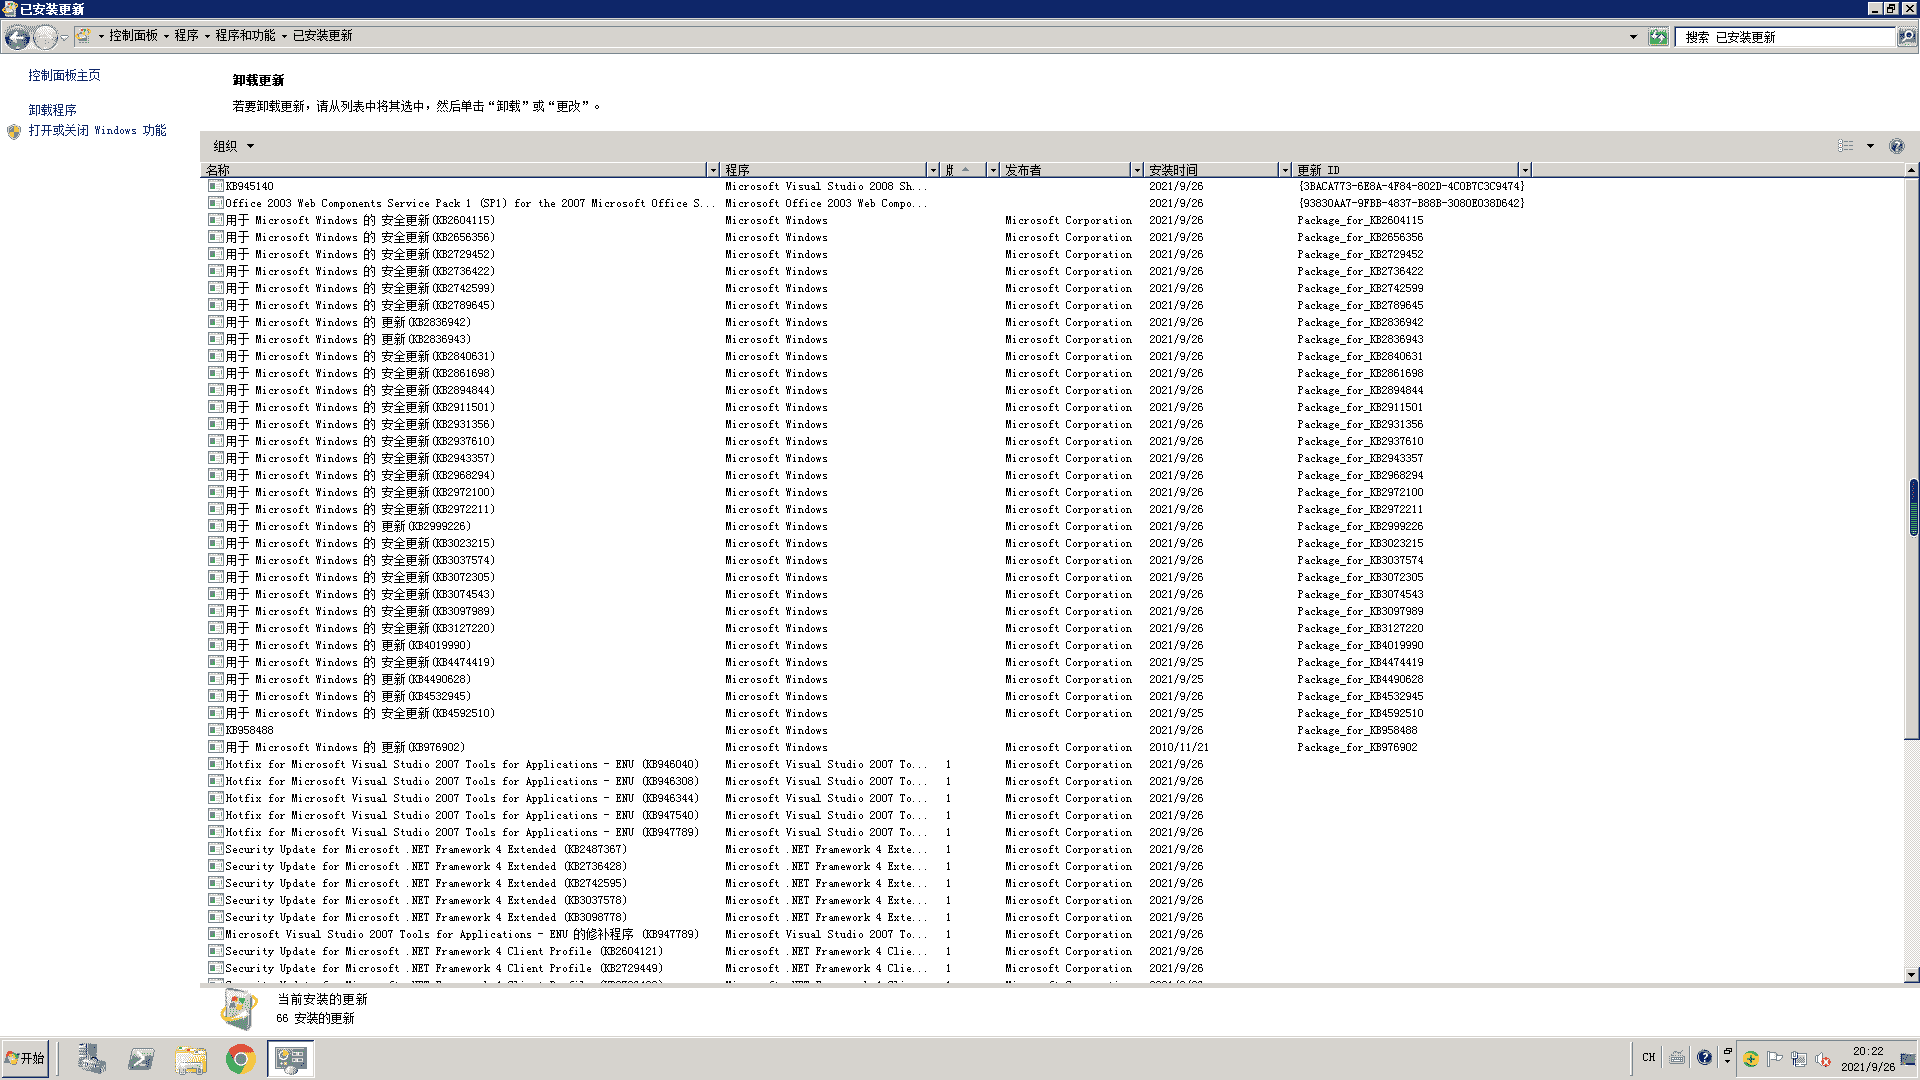Viewport: 1920px width, 1080px height.
Task: Open 程序和功能 breadcrumb segment
Action: (245, 35)
